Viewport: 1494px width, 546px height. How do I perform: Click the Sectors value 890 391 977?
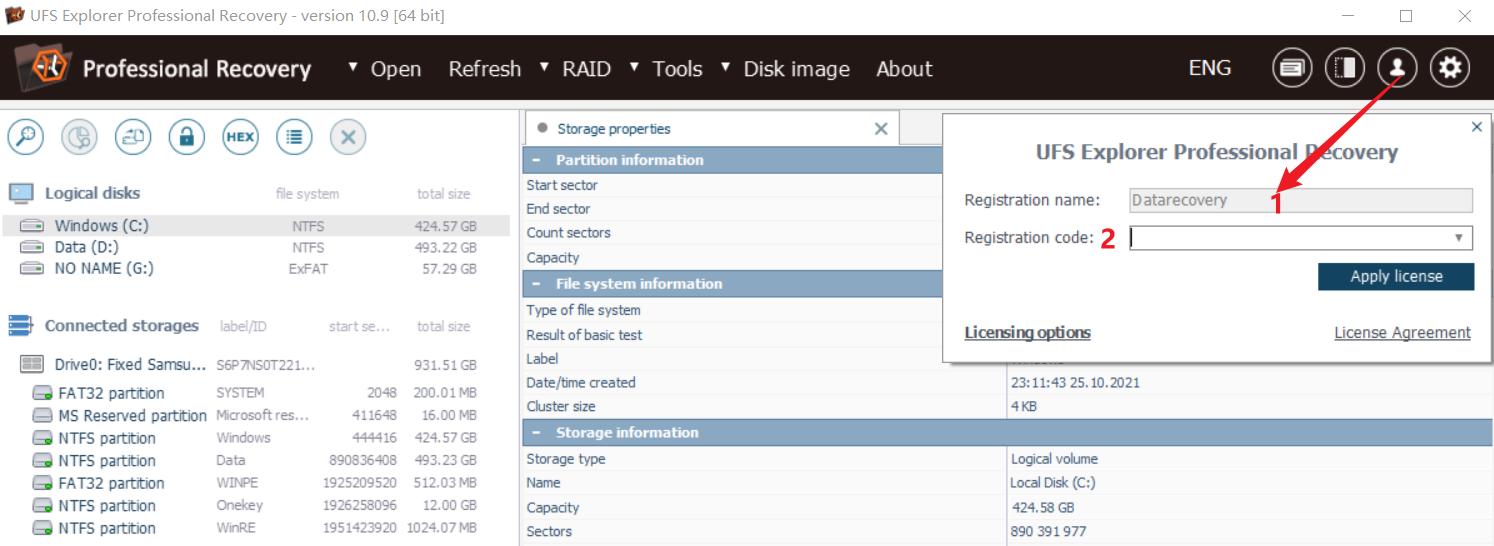(1049, 531)
